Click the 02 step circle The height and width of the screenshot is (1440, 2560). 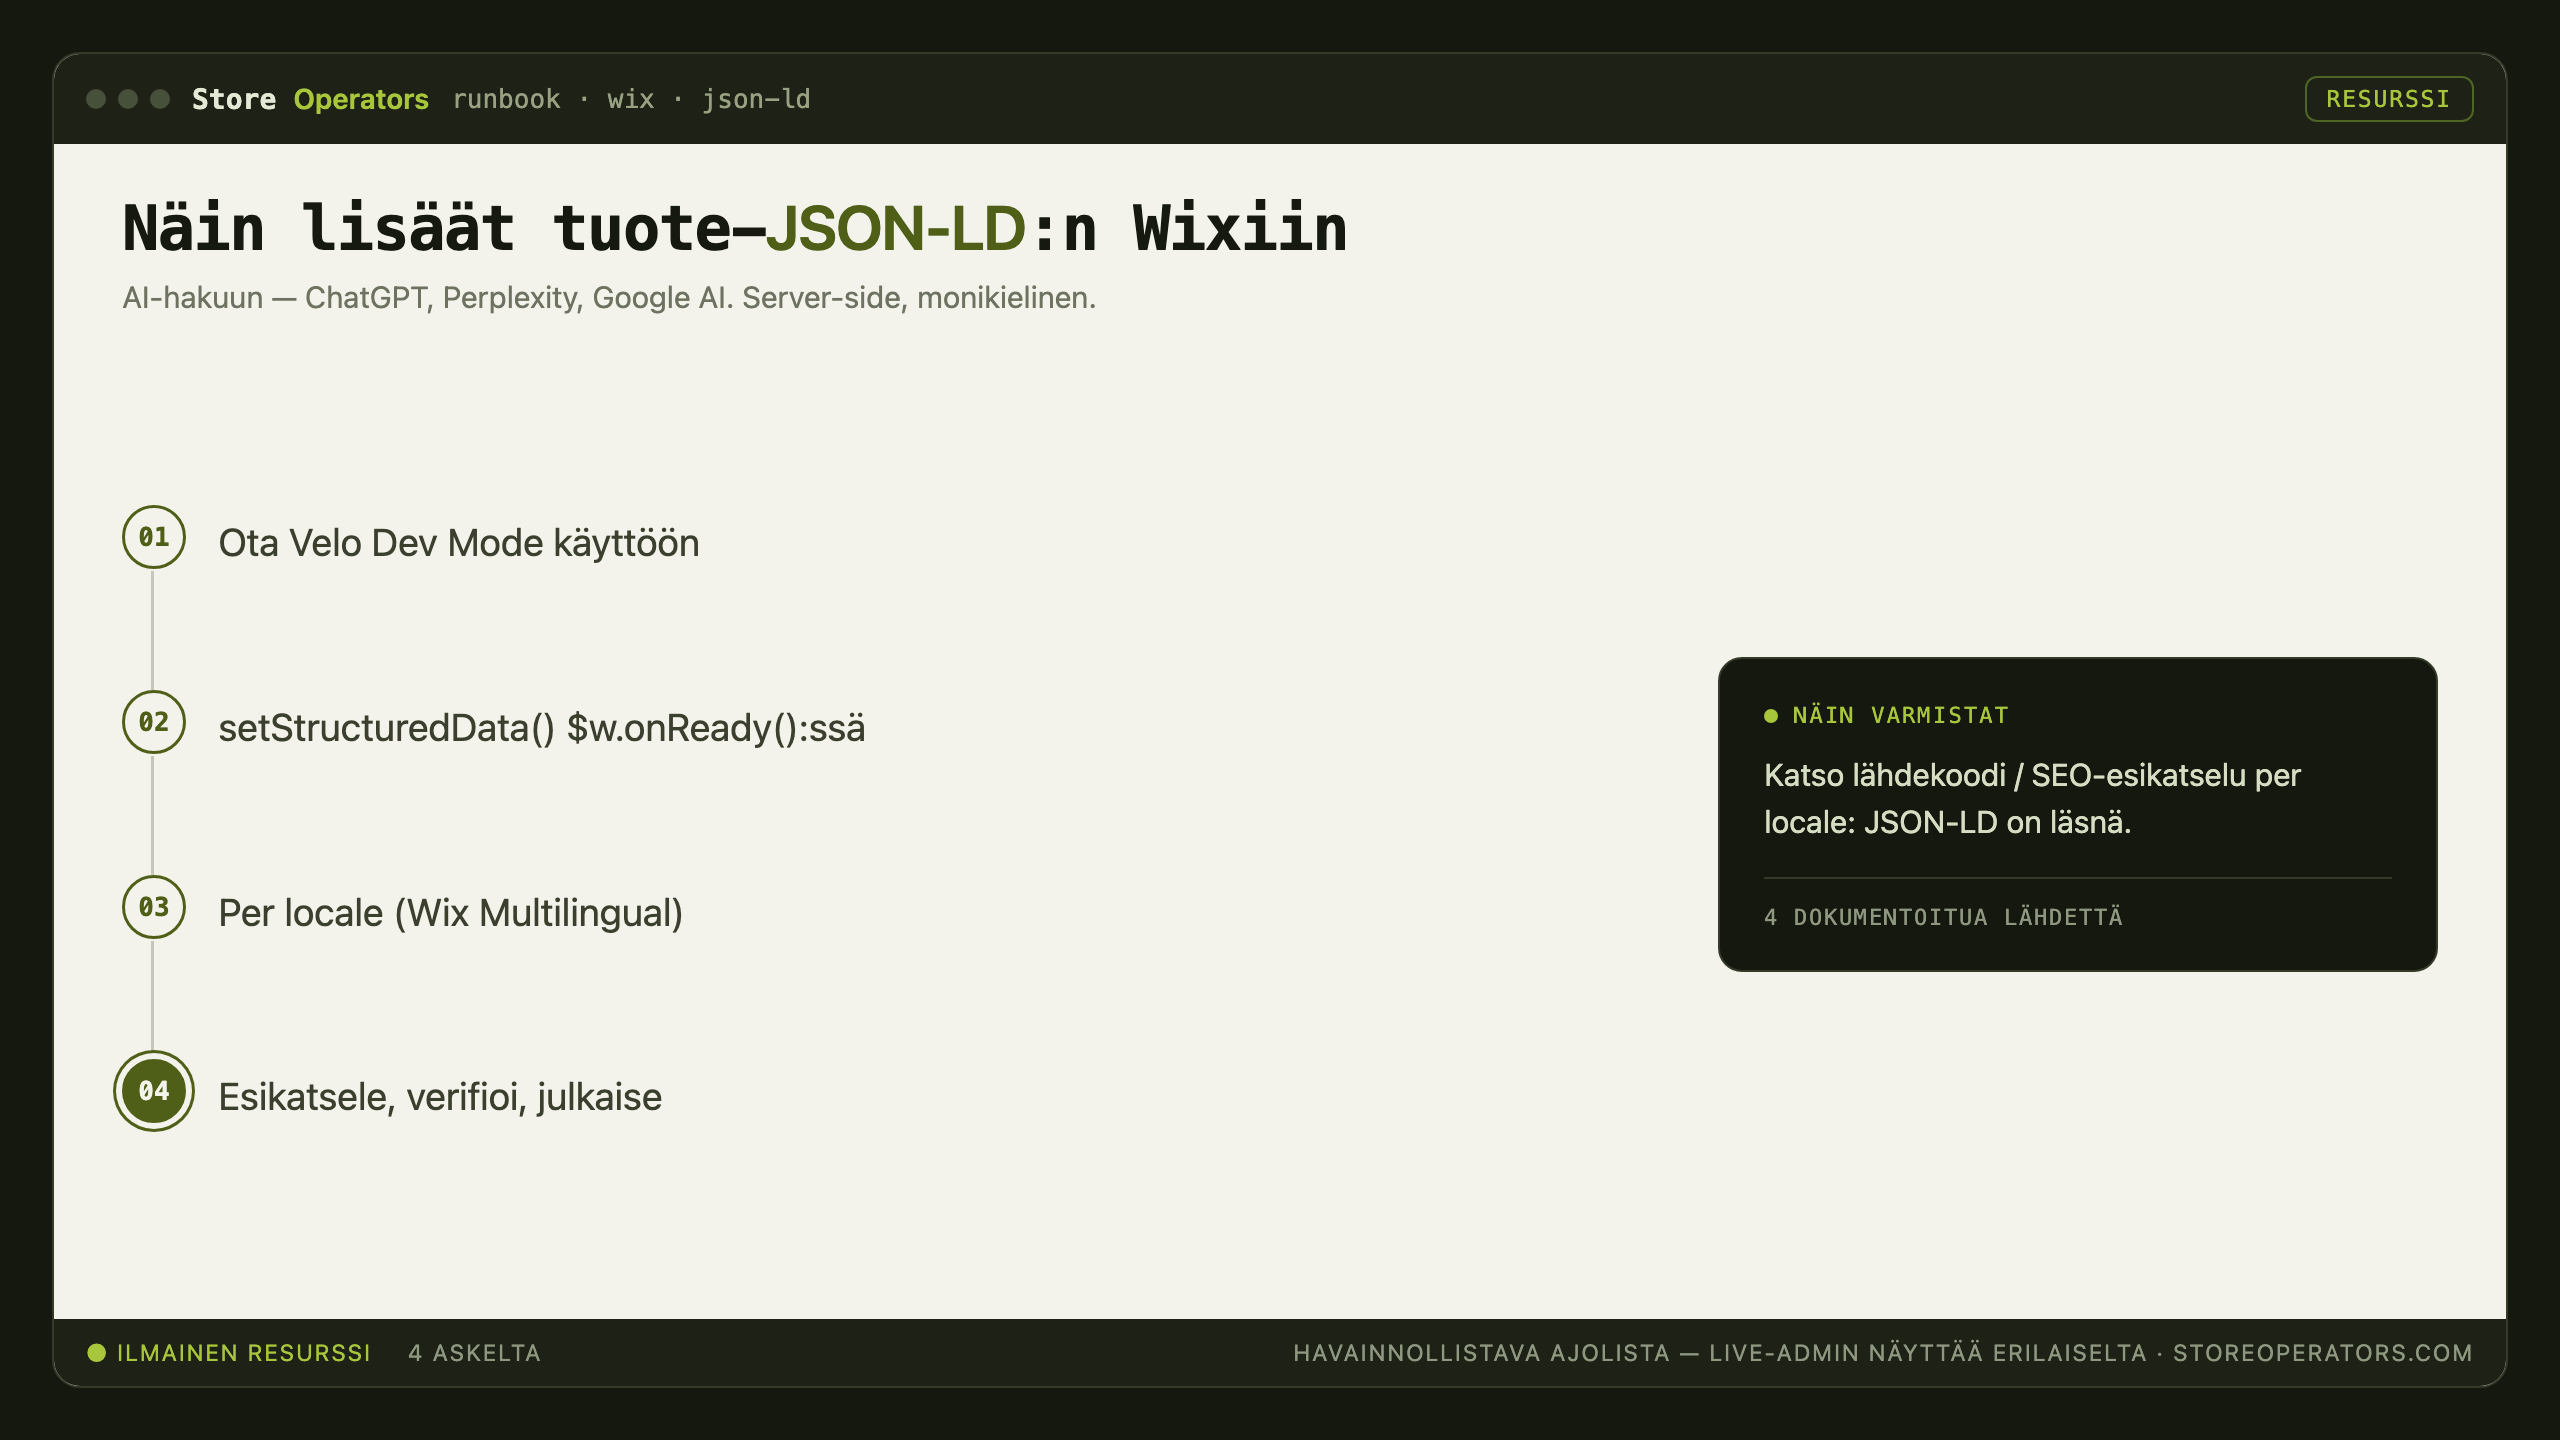pos(154,722)
